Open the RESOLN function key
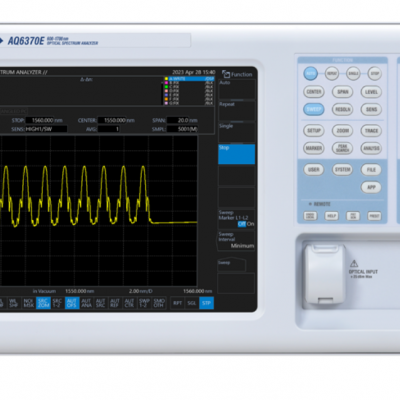 [342, 109]
